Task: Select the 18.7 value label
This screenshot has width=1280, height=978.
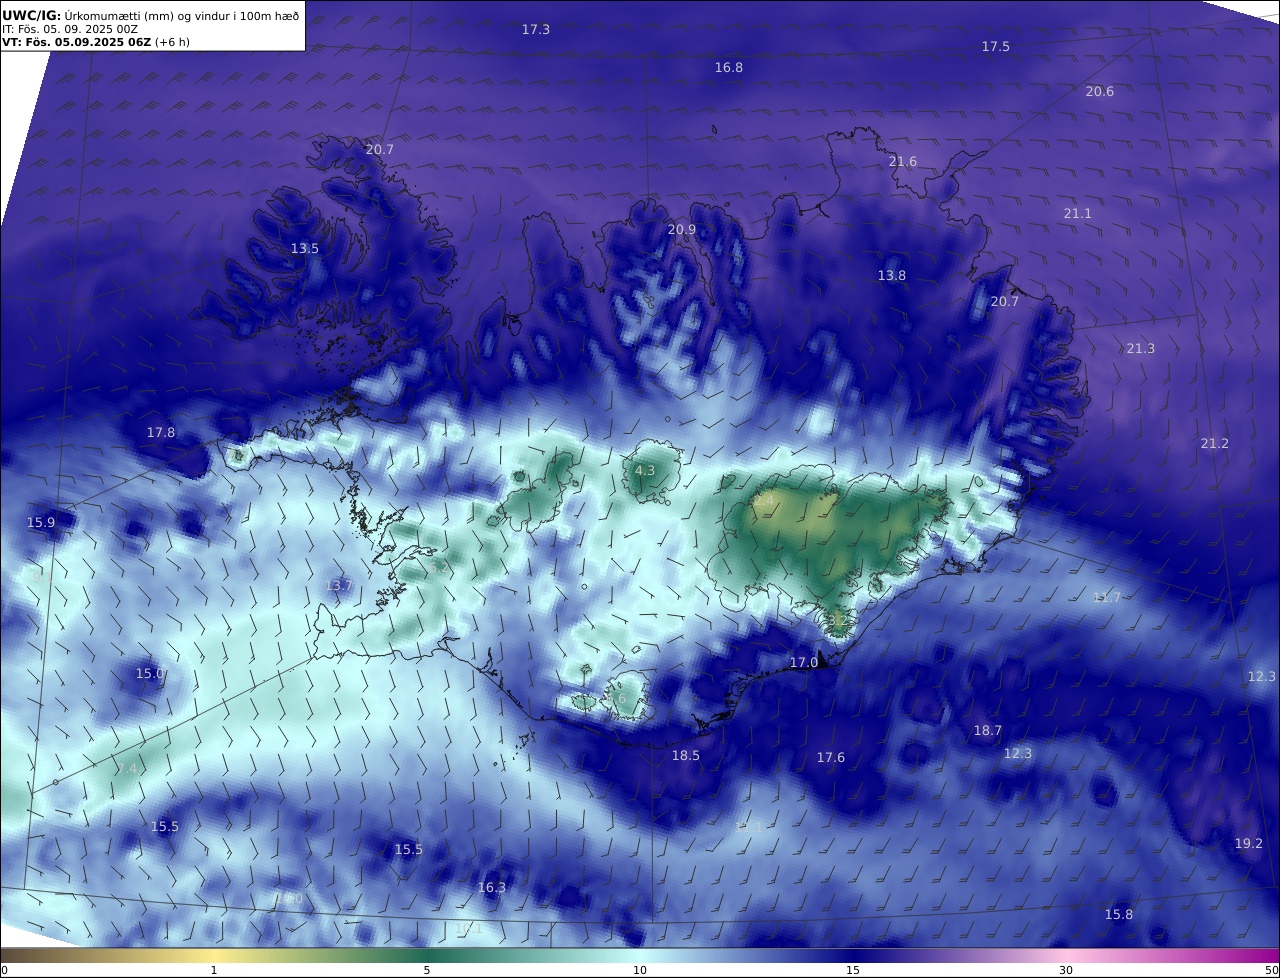Action: [x=988, y=731]
